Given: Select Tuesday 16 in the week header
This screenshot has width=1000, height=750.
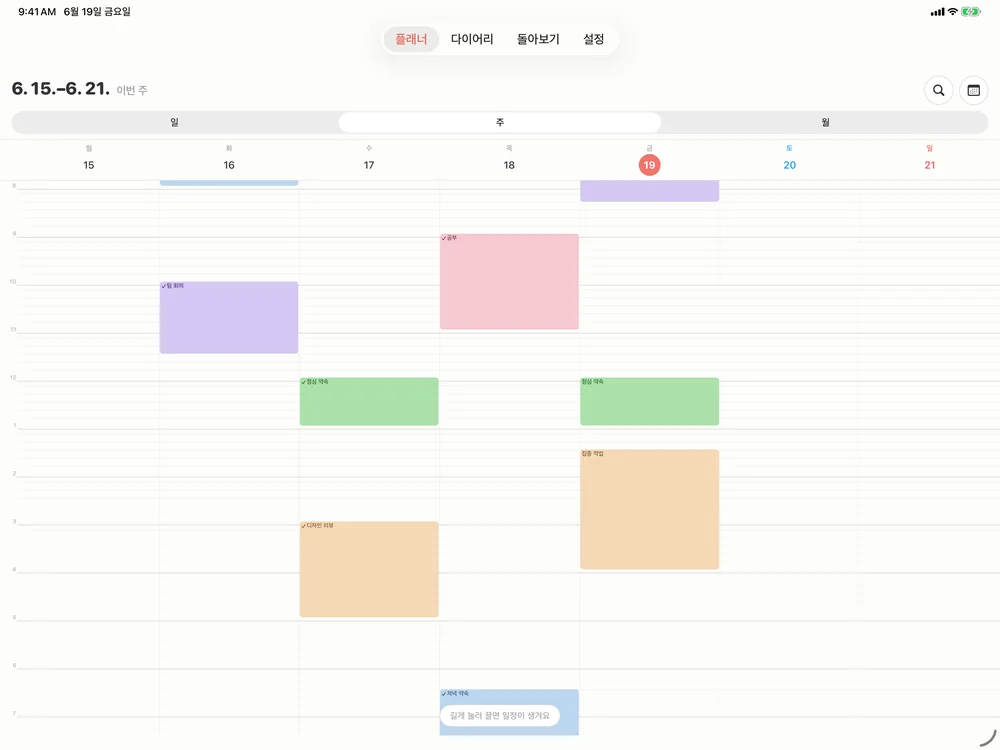Looking at the screenshot, I should pos(229,165).
